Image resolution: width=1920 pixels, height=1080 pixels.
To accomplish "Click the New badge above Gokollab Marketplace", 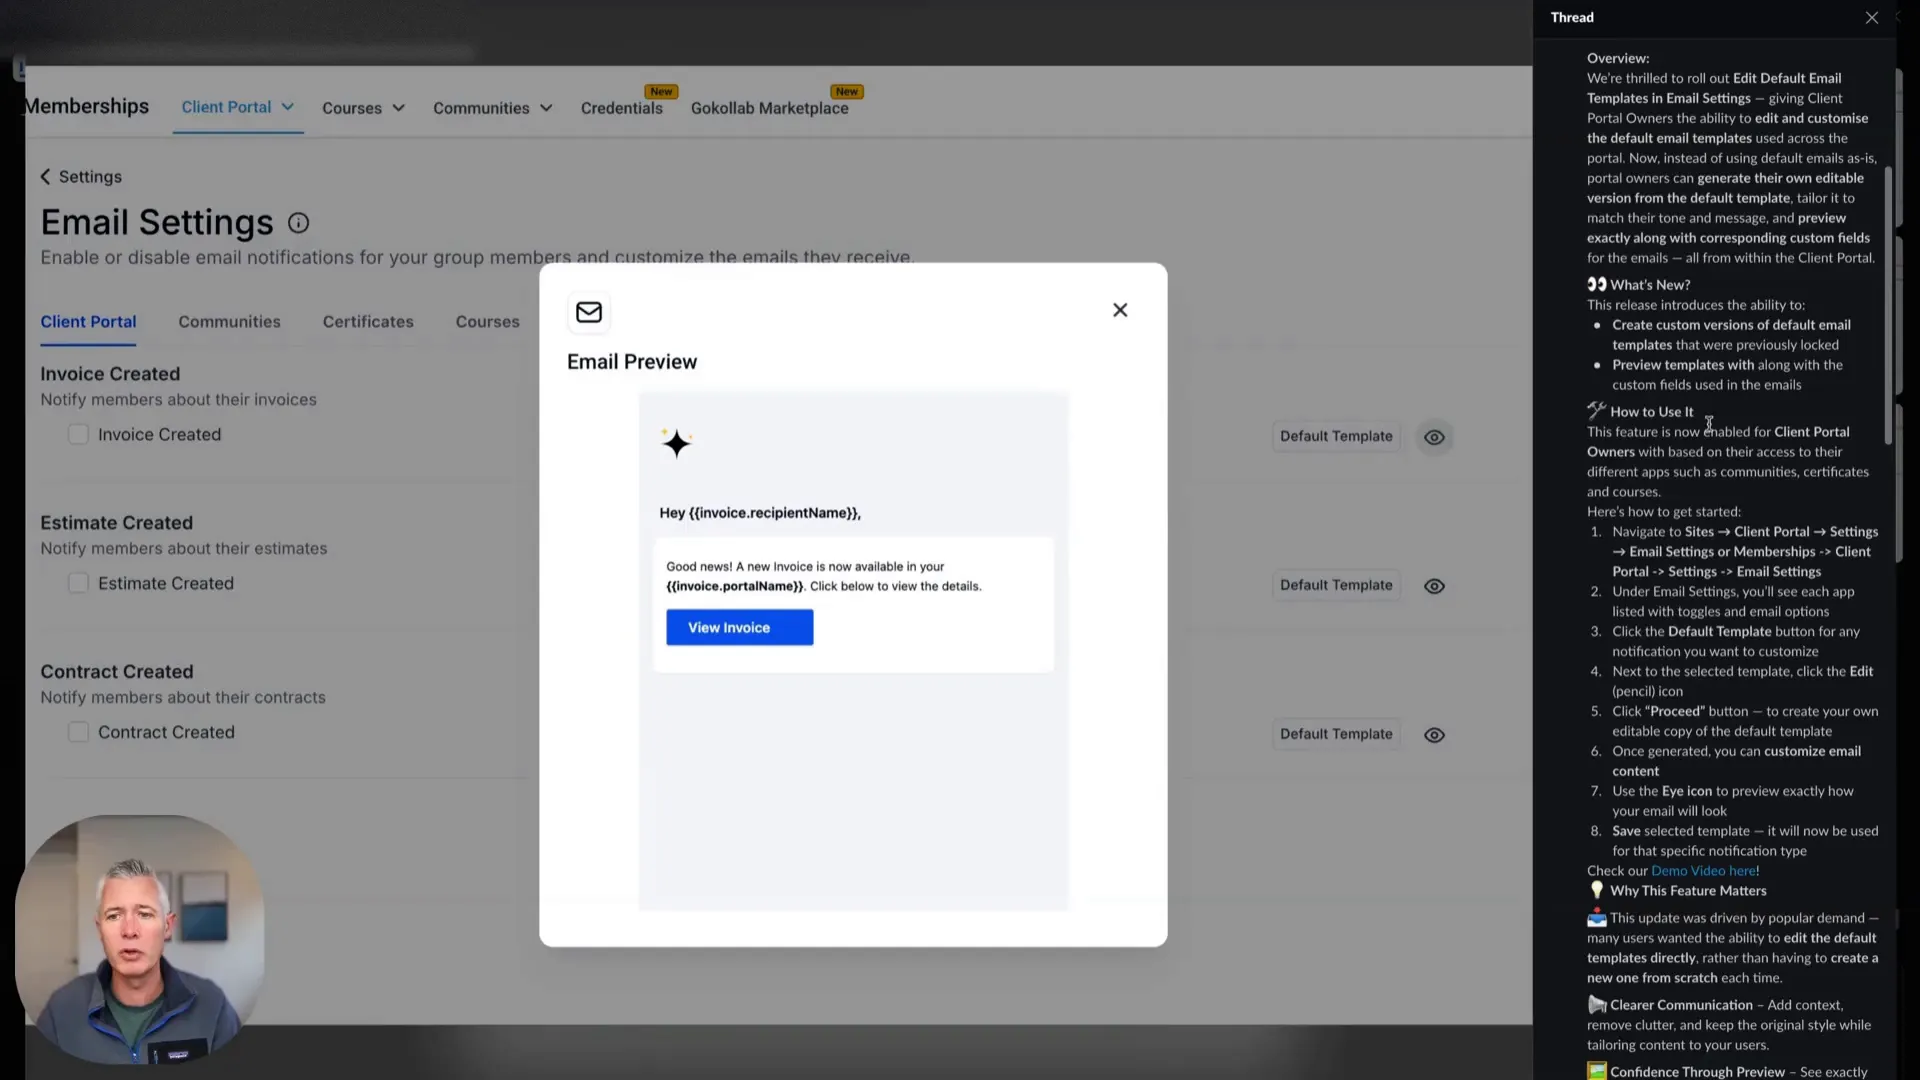I will 847,91.
